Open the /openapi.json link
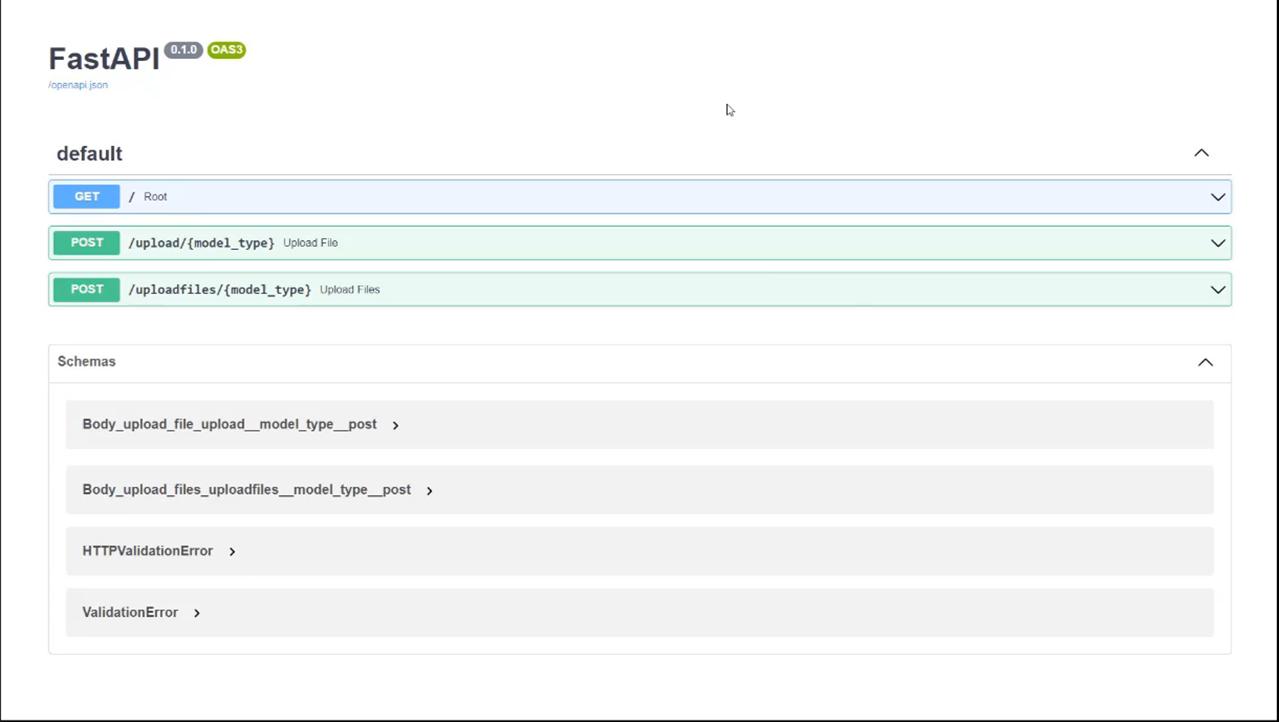 [78, 85]
